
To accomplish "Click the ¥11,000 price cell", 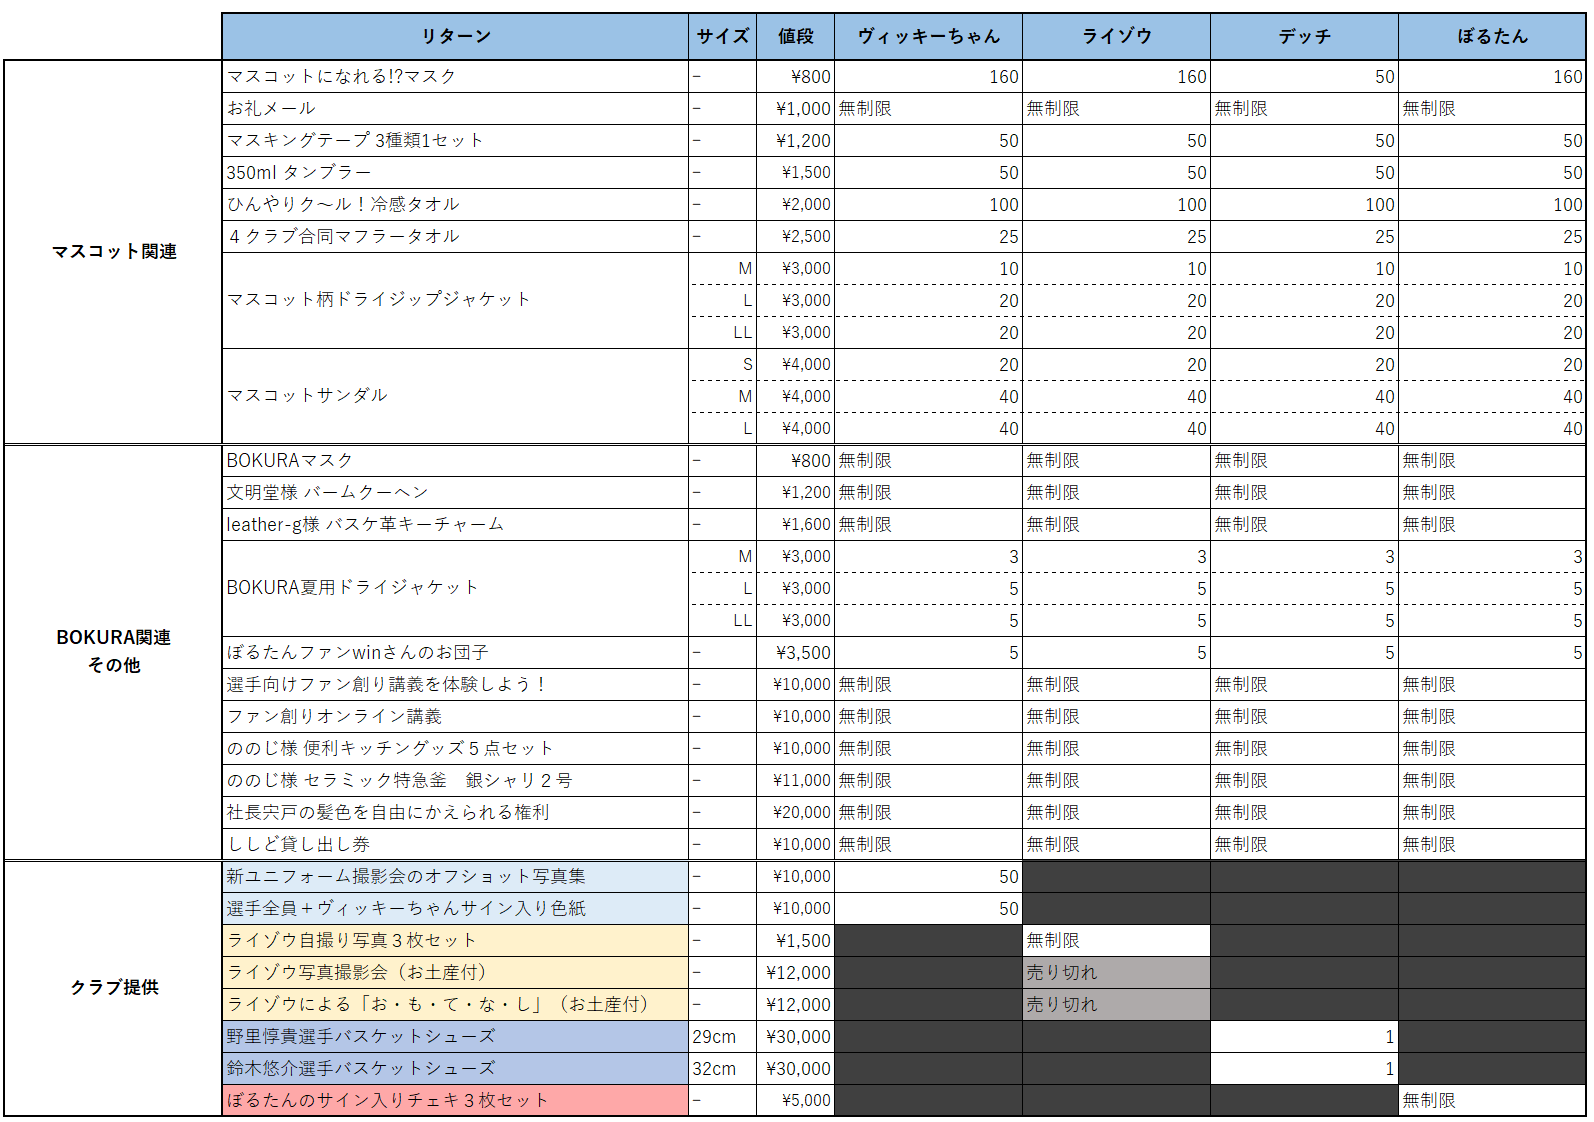I will [x=795, y=780].
